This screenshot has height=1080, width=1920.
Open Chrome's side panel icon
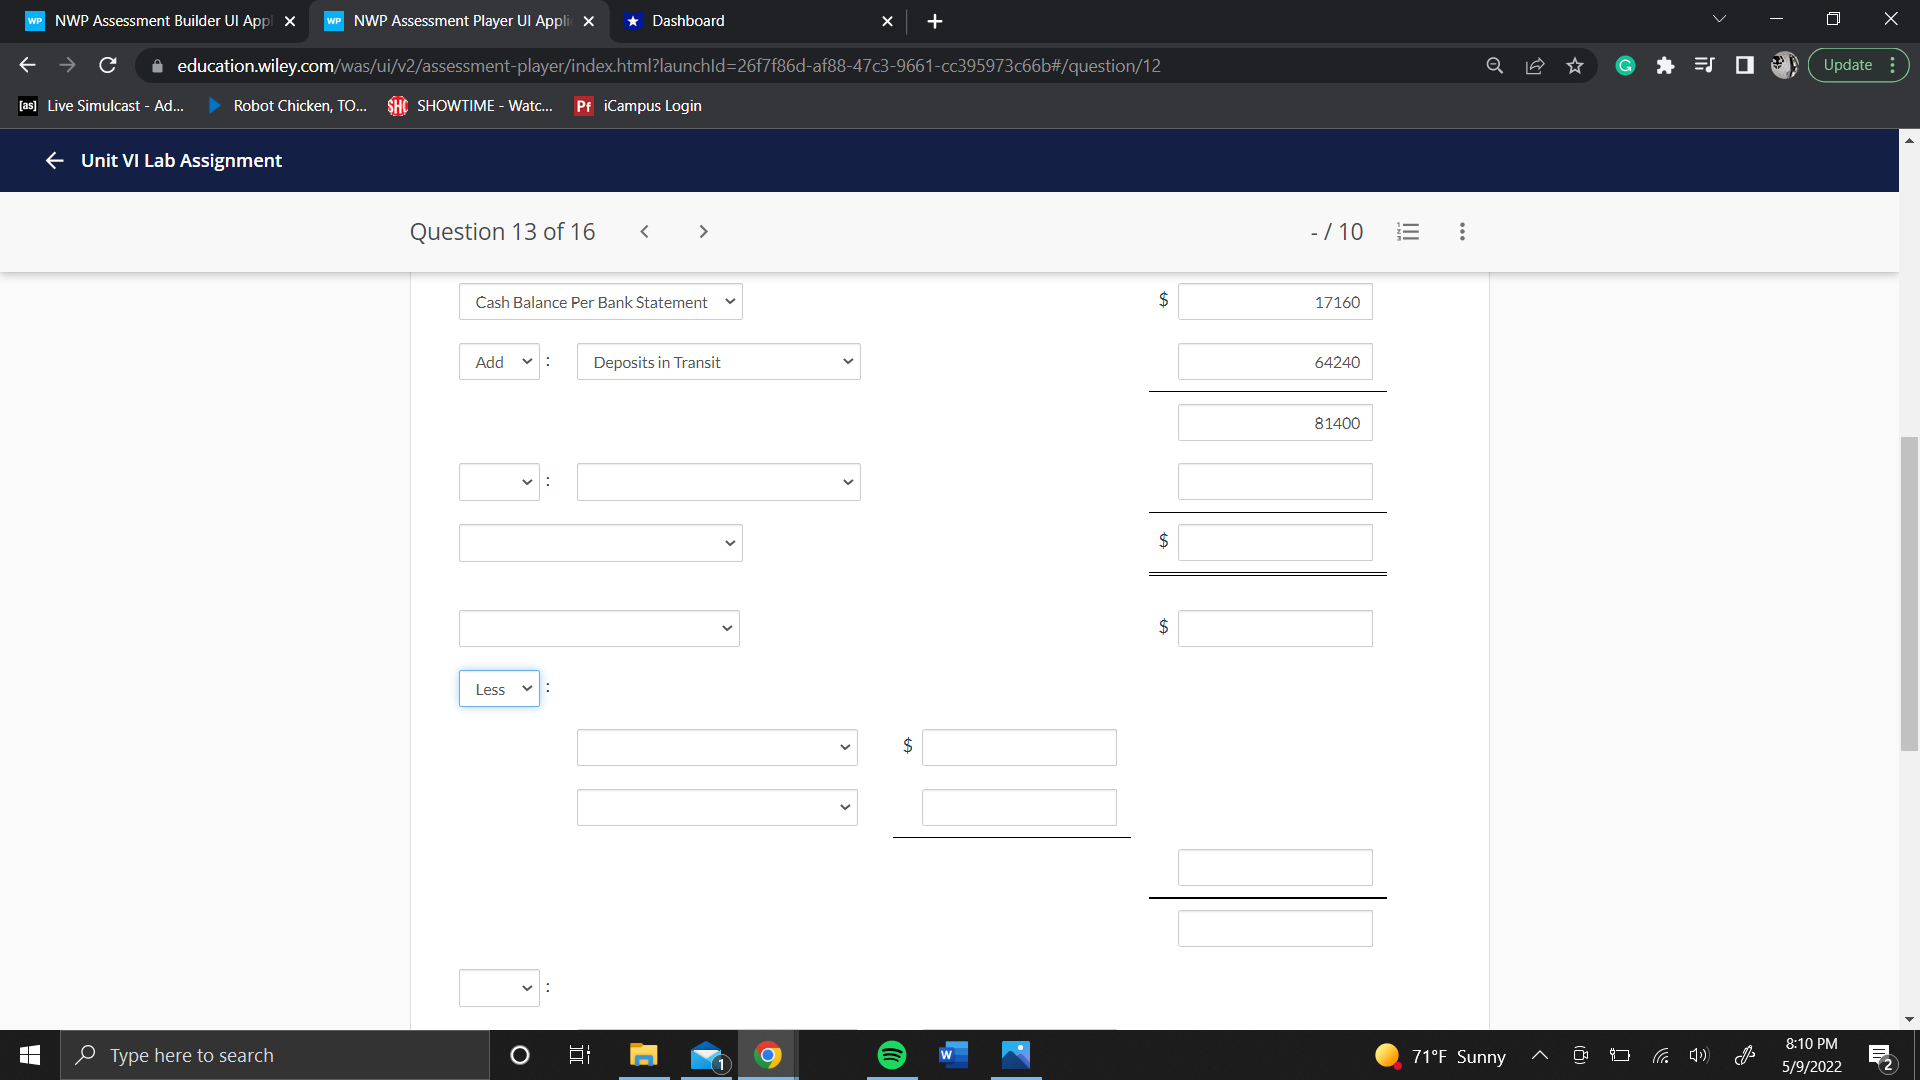[x=1745, y=65]
